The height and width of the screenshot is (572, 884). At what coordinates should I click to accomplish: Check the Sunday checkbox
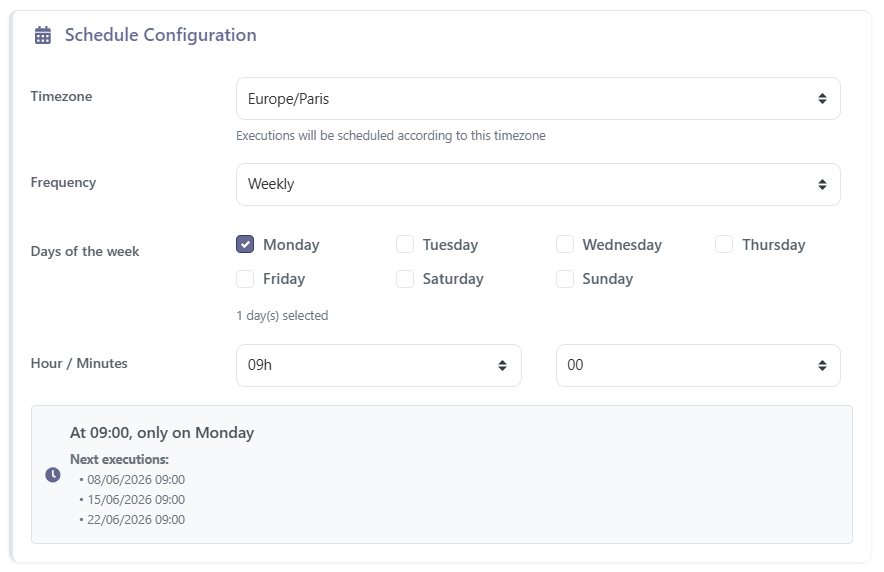click(565, 279)
